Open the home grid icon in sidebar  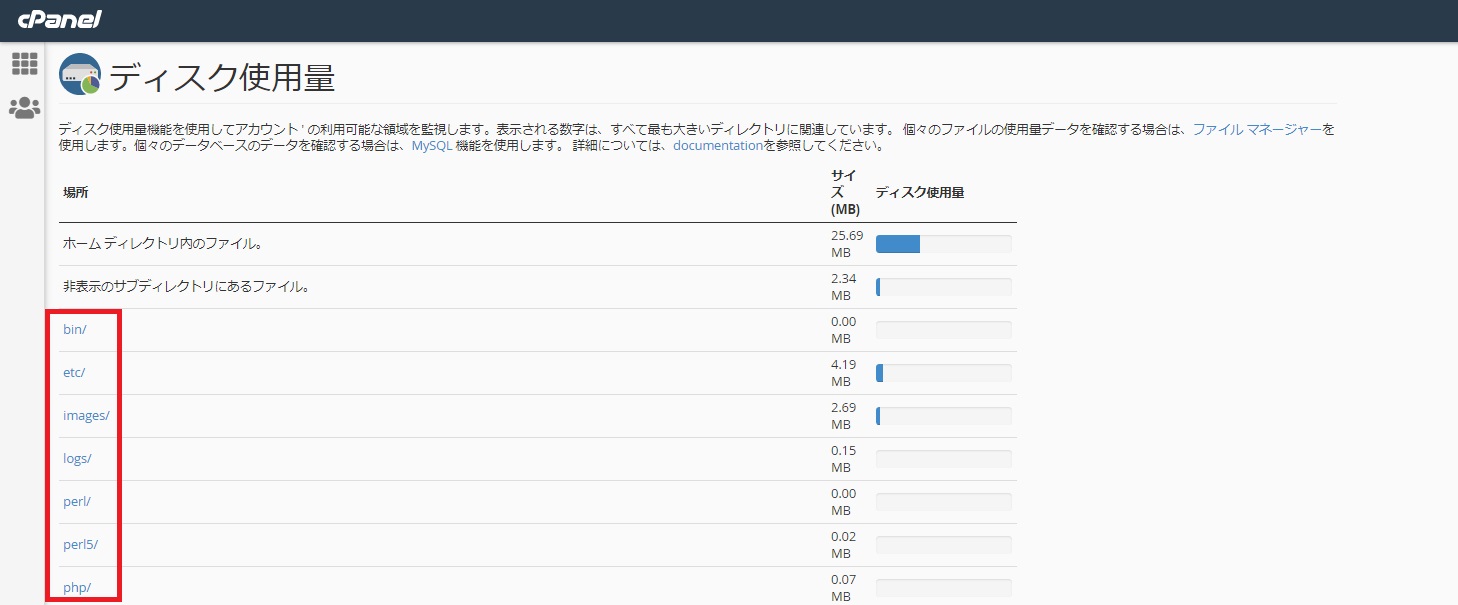(x=24, y=63)
